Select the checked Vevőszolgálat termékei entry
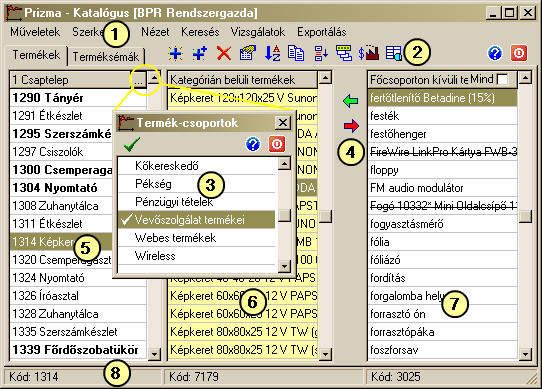The width and height of the screenshot is (542, 389). click(197, 220)
